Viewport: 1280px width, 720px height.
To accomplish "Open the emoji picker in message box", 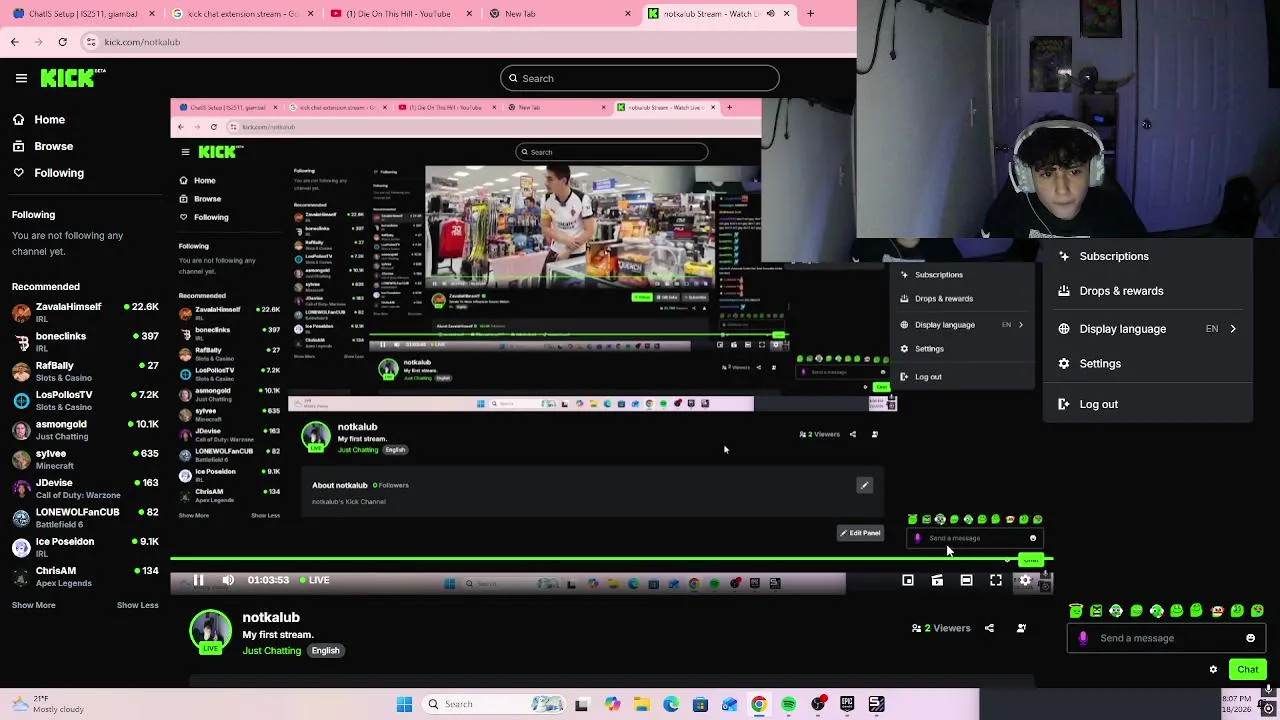I will [x=1250, y=638].
